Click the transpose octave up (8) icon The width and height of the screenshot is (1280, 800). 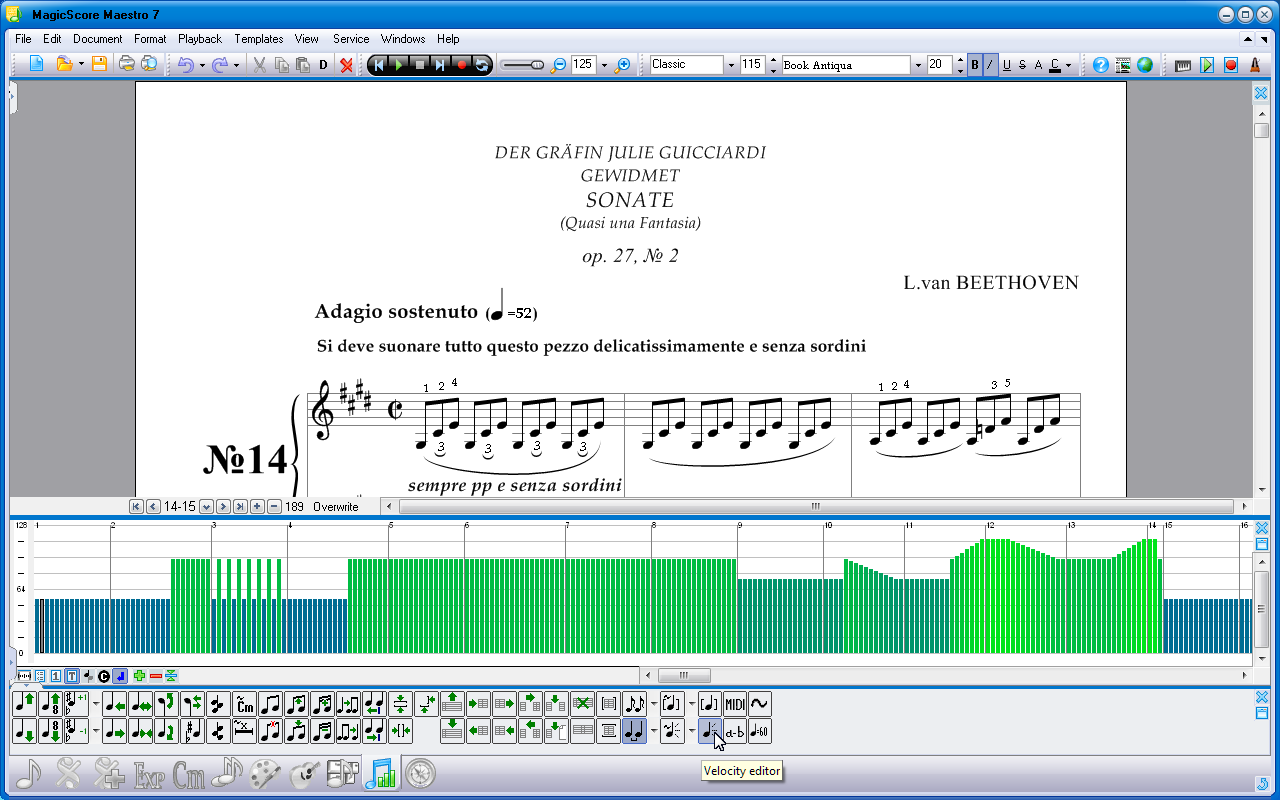coord(50,704)
